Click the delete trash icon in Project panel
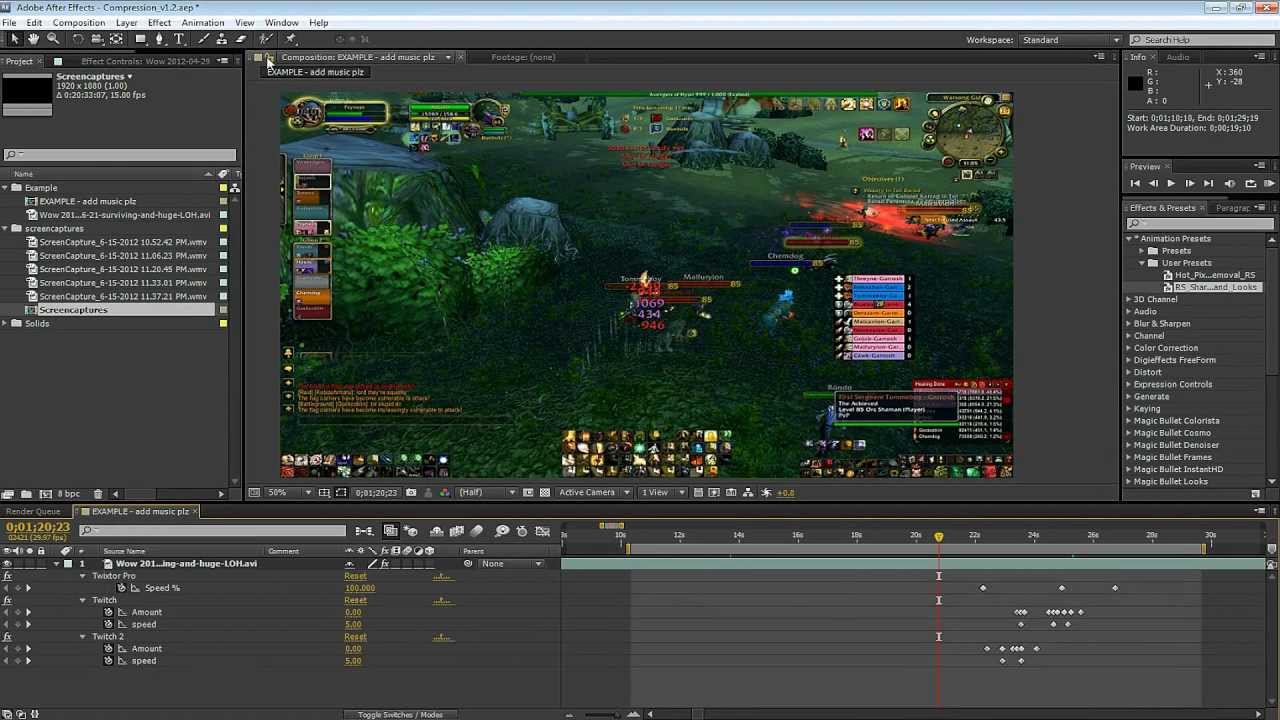 pos(97,494)
